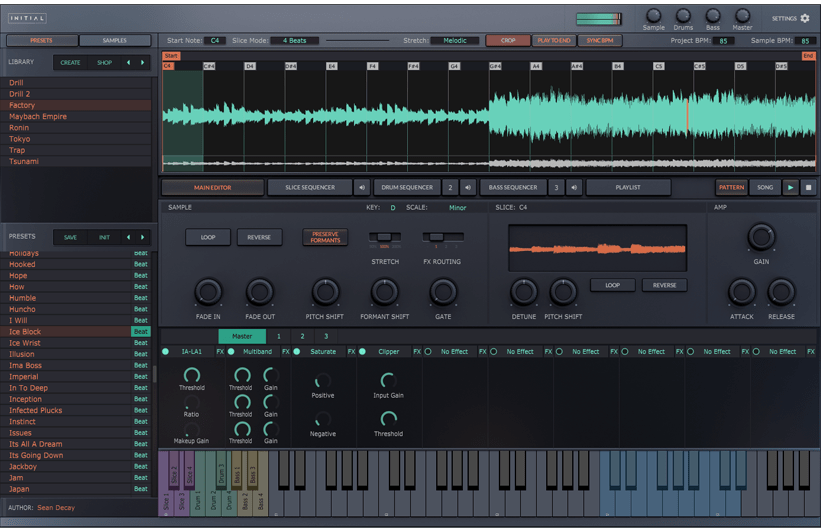Open the Multiband effect selector

(257, 352)
